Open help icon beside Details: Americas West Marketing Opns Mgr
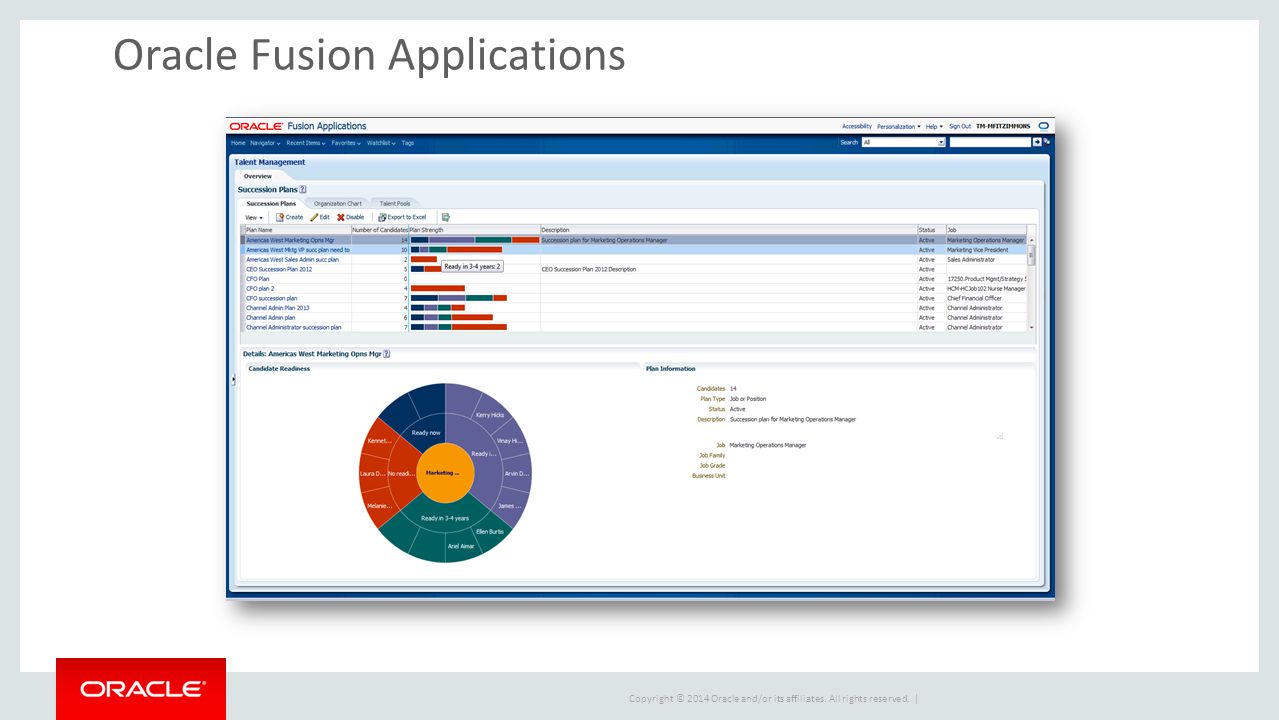This screenshot has height=720, width=1279. [x=387, y=353]
